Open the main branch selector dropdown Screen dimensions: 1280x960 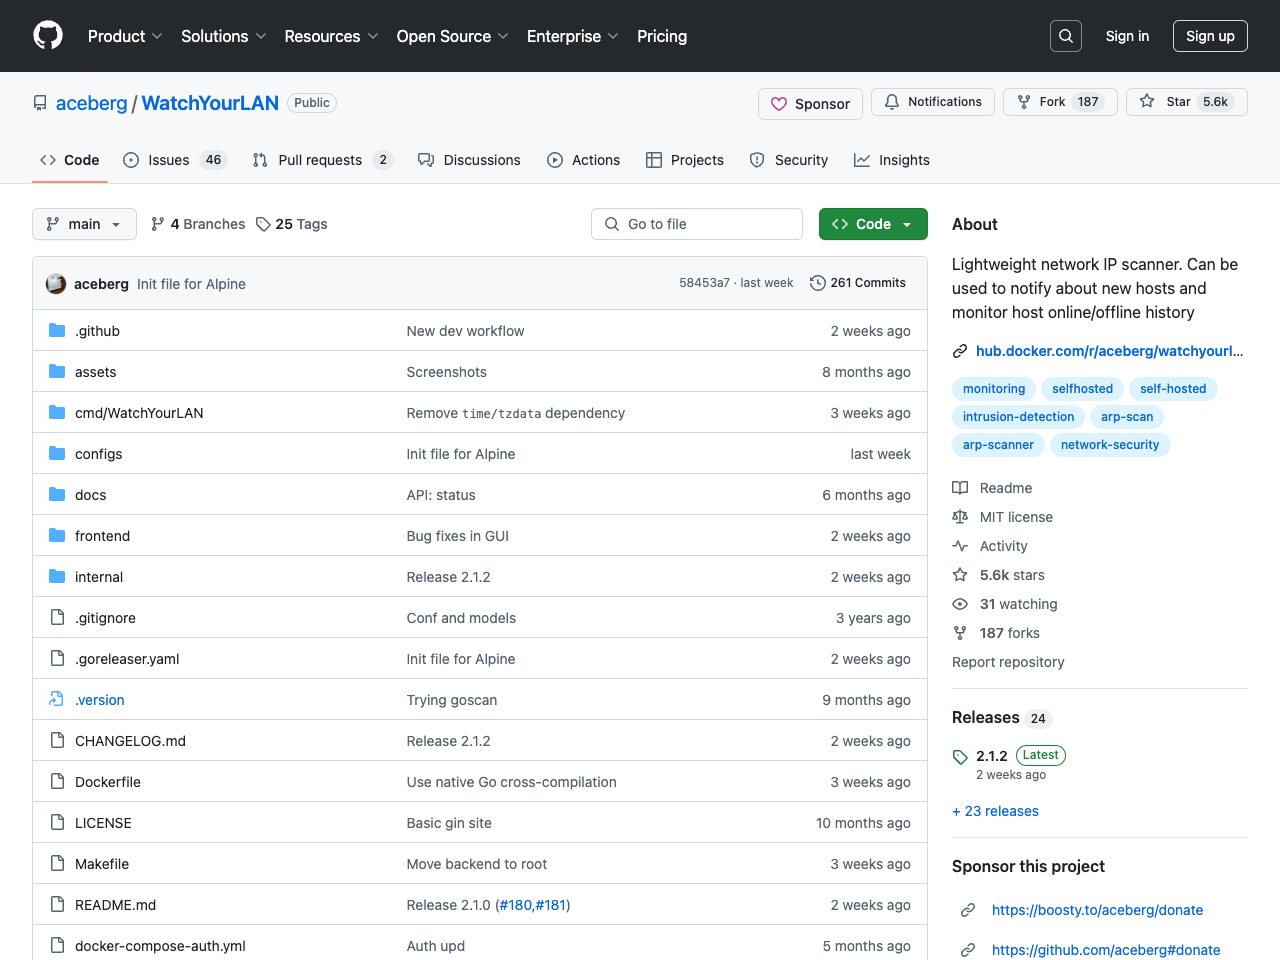(84, 224)
